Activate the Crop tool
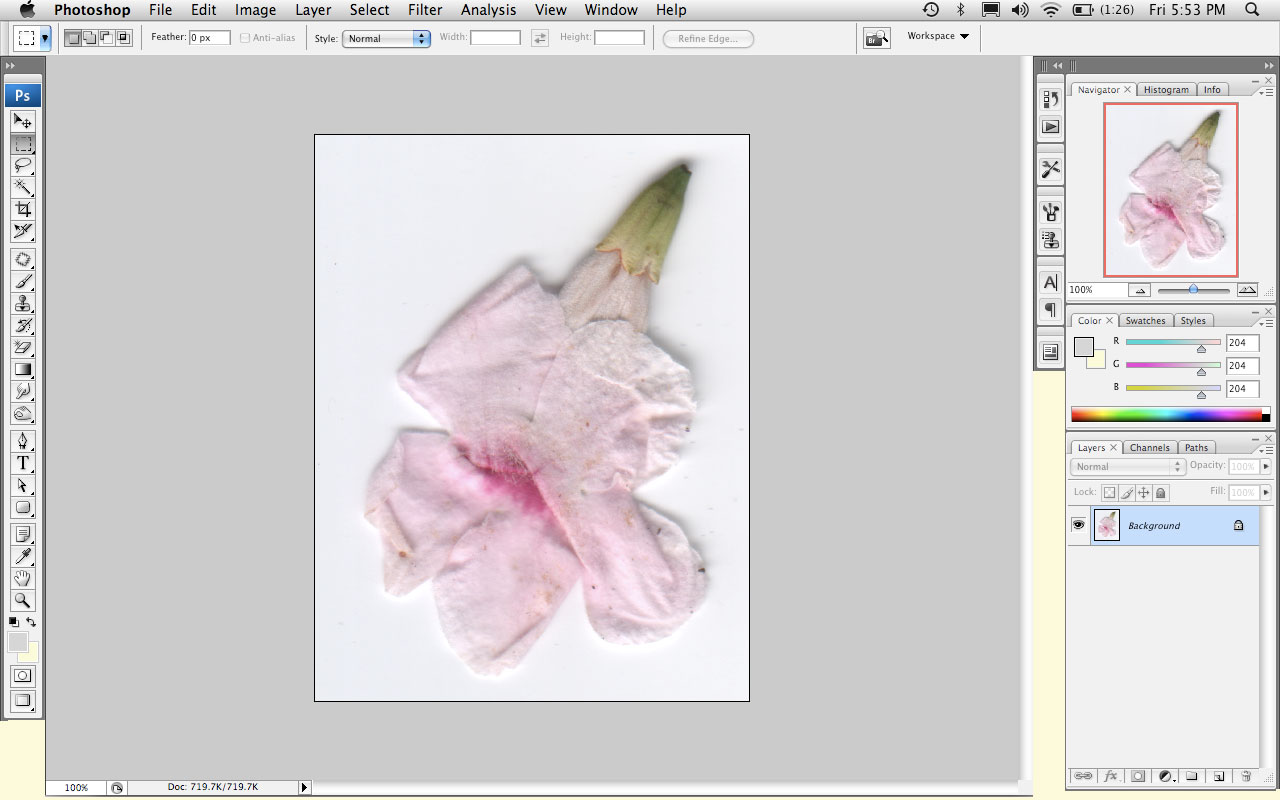The image size is (1280, 800). click(23, 209)
